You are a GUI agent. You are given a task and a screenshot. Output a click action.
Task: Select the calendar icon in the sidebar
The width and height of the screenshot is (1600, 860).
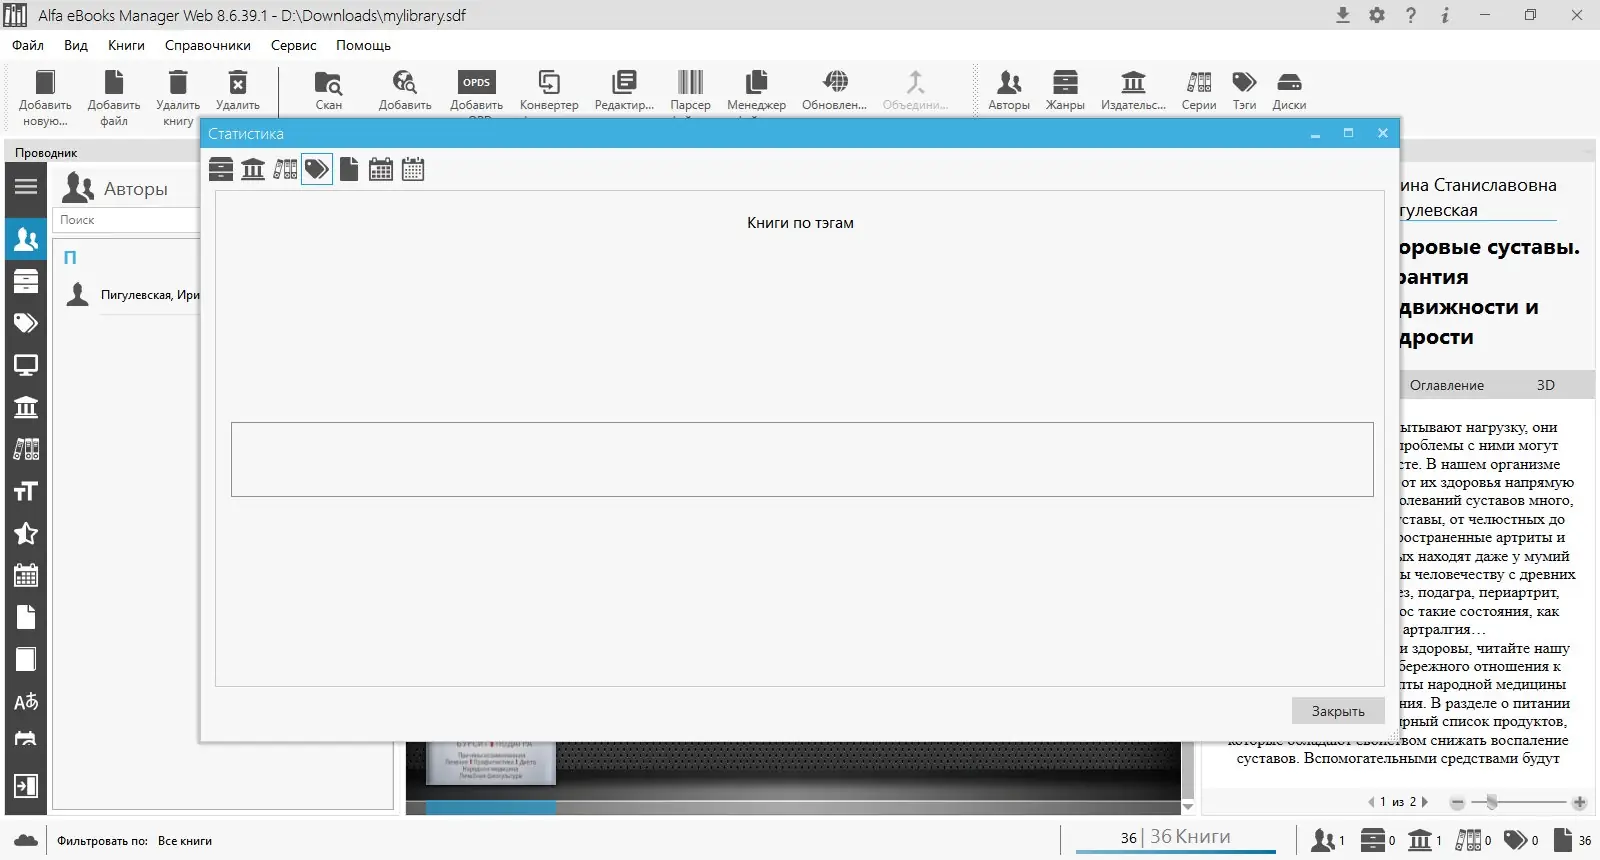[26, 575]
